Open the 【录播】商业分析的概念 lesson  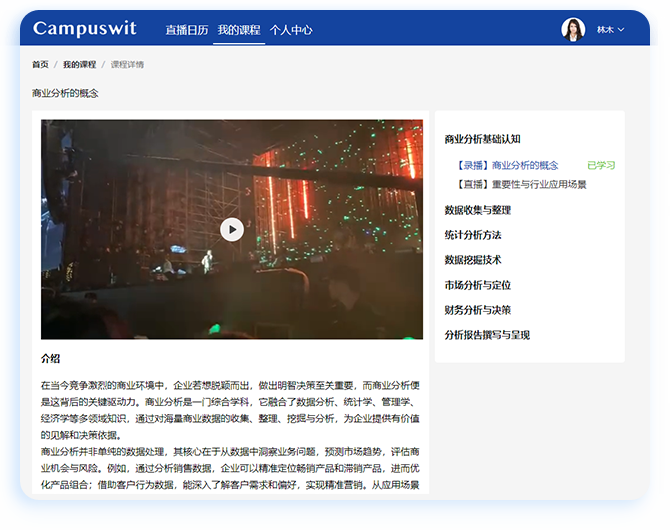tap(505, 165)
